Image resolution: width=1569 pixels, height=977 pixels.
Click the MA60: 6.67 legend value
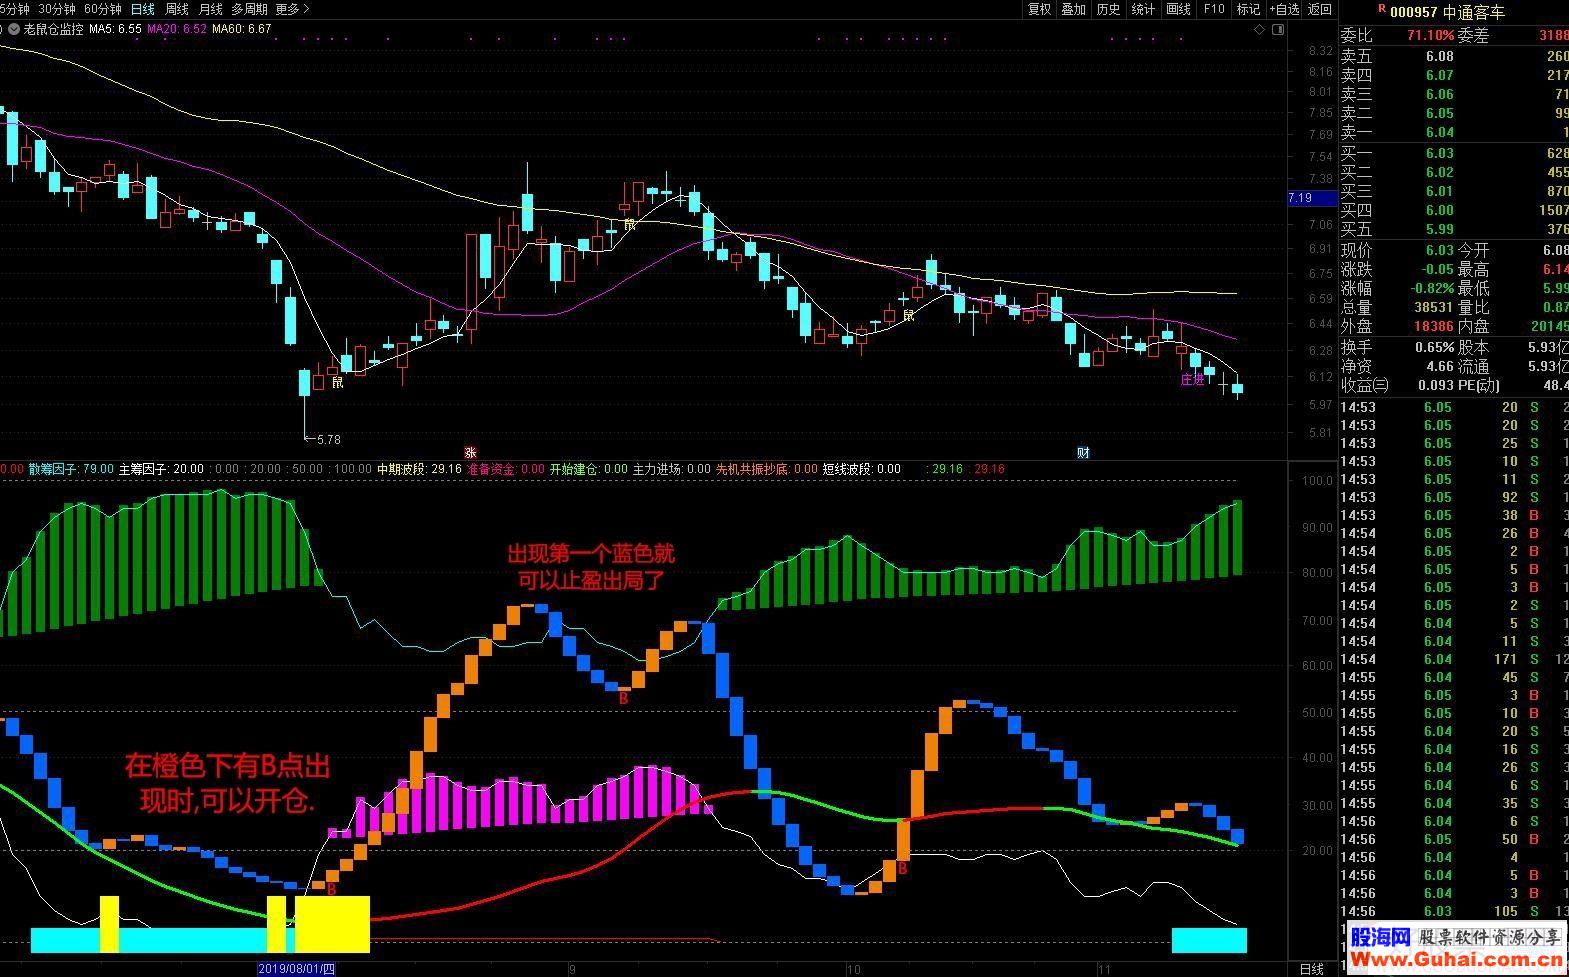242,29
